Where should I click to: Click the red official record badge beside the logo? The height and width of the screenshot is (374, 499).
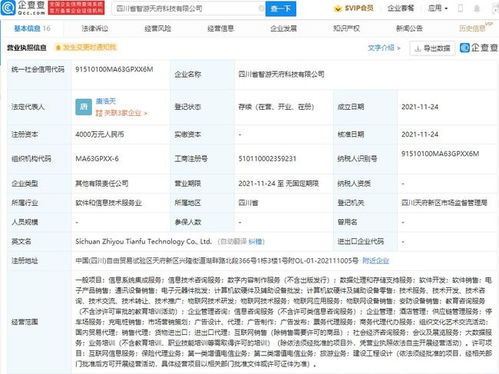point(76,8)
